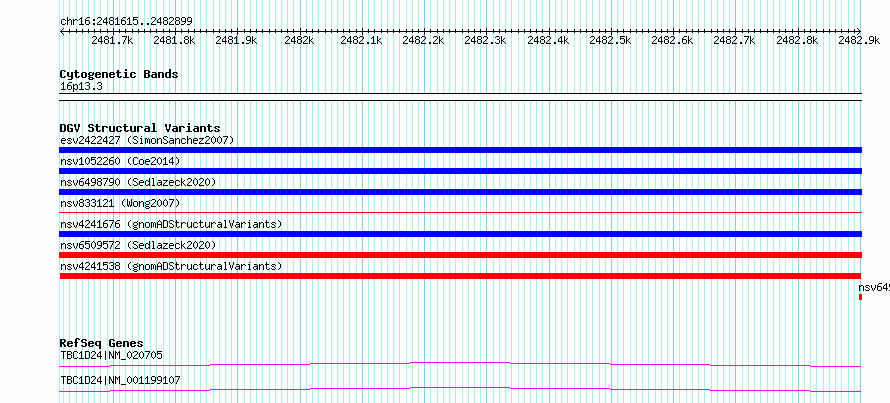Click the 2482.7k ruler tick label
The image size is (890, 403).
(x=735, y=40)
